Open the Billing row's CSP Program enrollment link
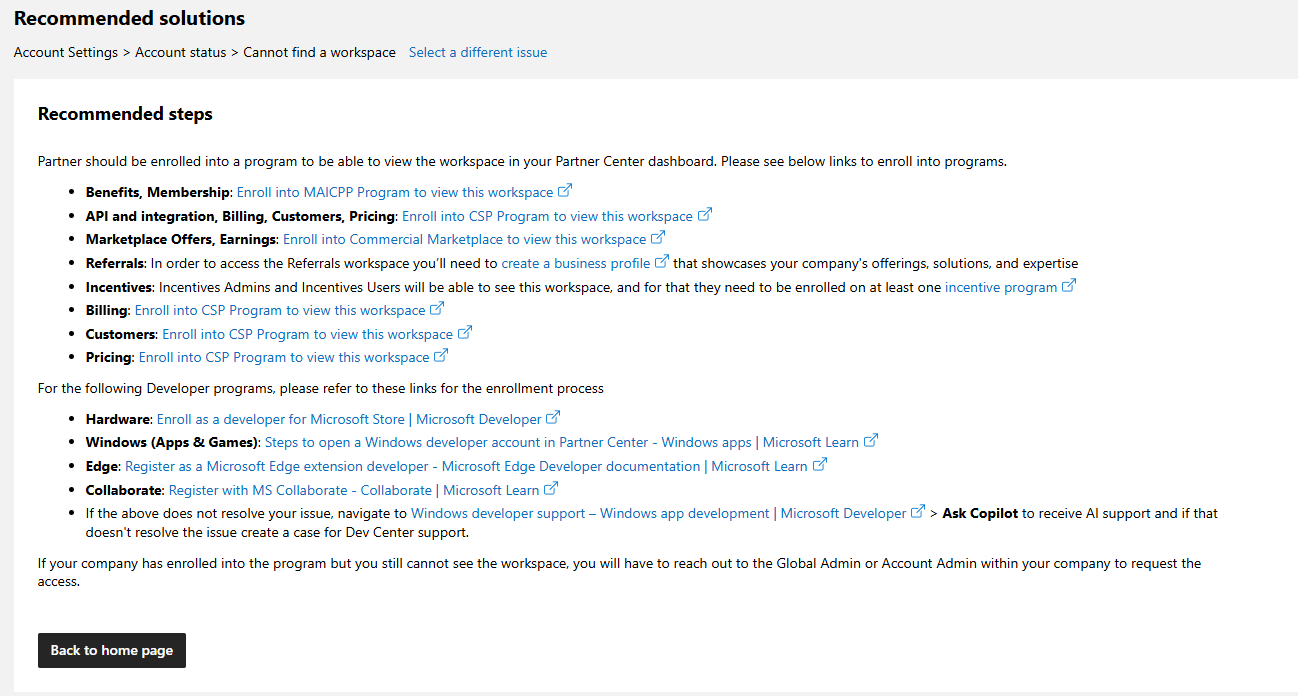The width and height of the screenshot is (1298, 696). [280, 310]
